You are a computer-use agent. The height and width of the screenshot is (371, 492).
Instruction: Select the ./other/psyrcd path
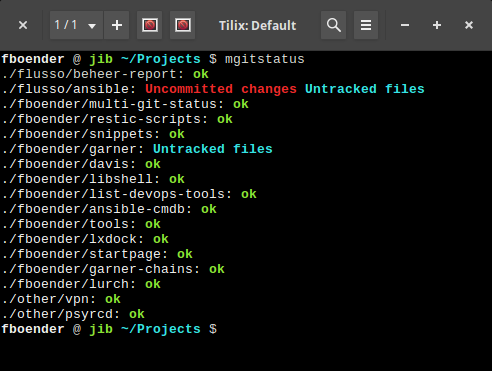pyautogui.click(x=61, y=314)
